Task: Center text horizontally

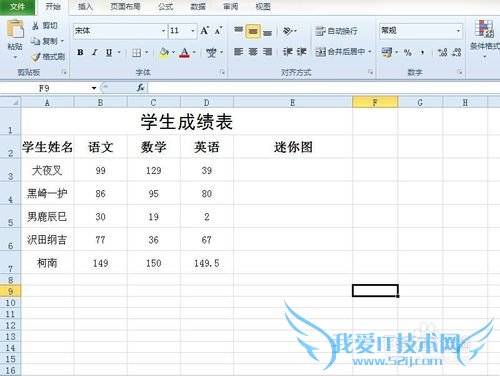Action: 253,52
